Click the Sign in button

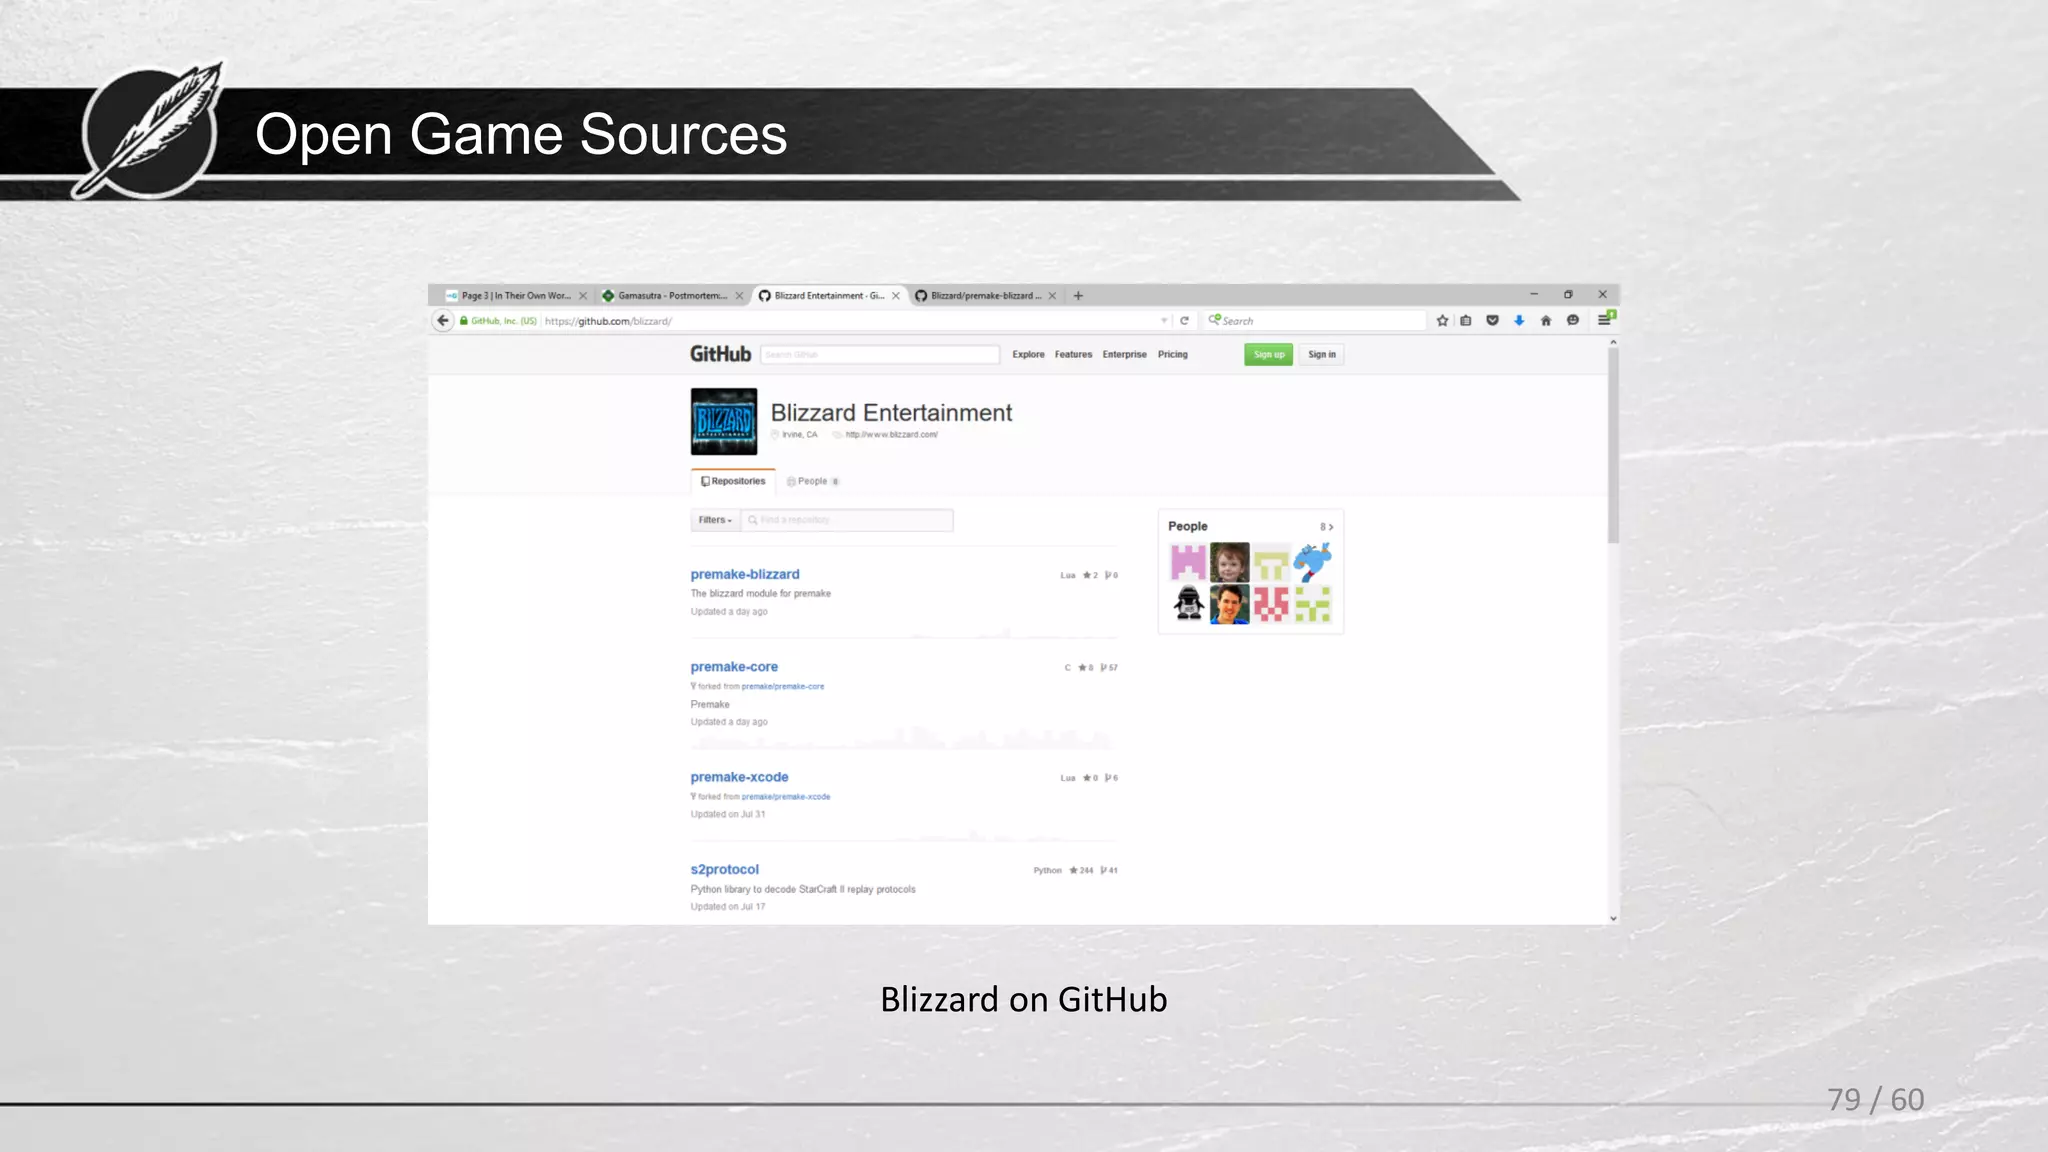point(1322,354)
